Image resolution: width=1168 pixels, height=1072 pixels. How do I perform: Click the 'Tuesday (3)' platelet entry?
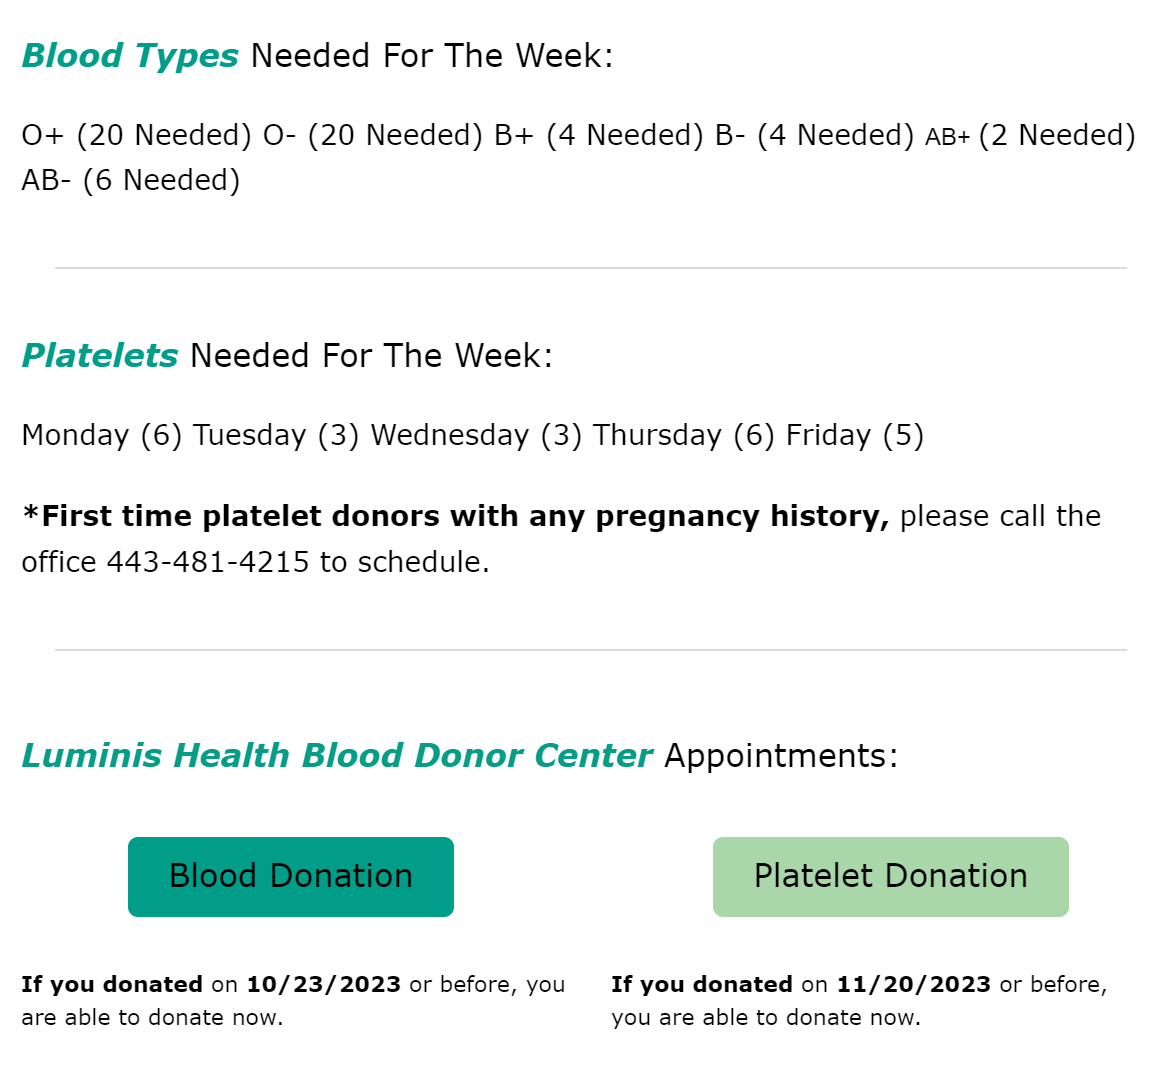point(276,435)
